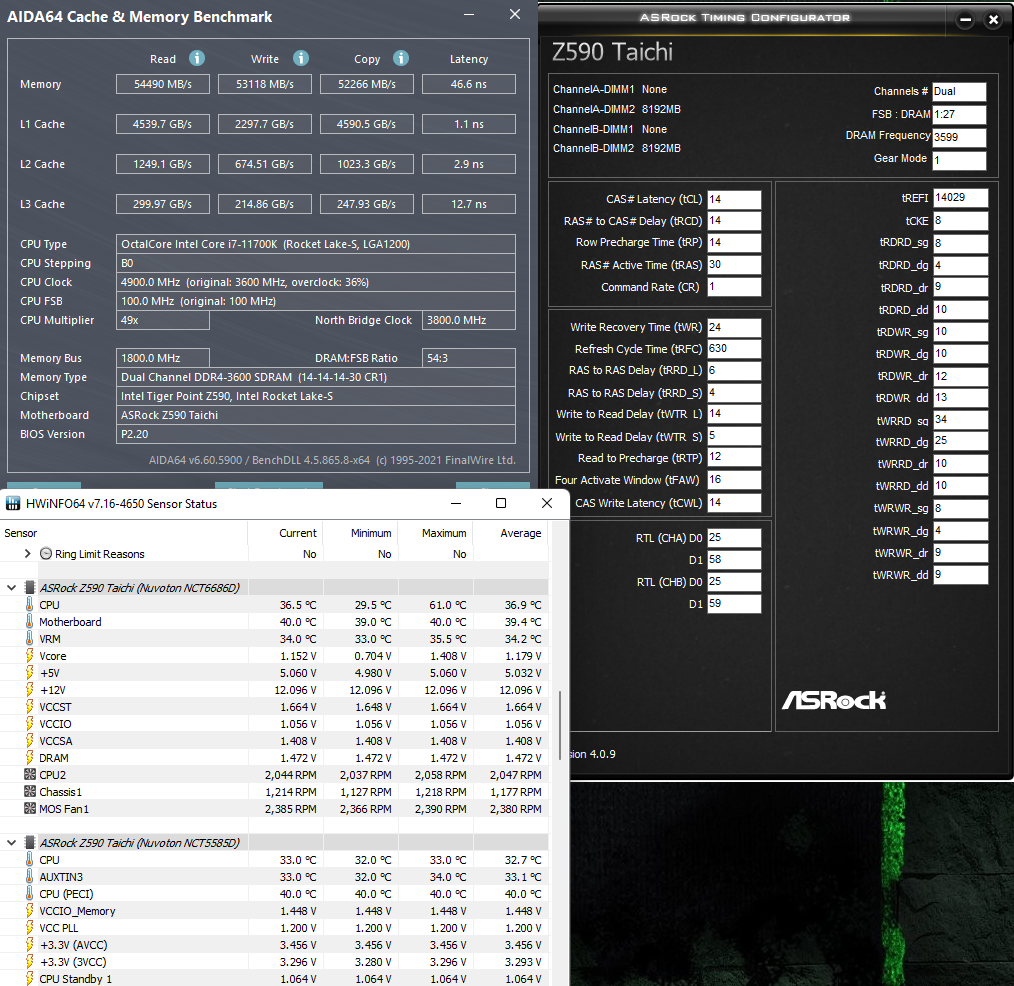Screen dimensions: 1014x986
Task: Click the BIOS Version P2.20 field
Action: pyautogui.click(x=316, y=434)
